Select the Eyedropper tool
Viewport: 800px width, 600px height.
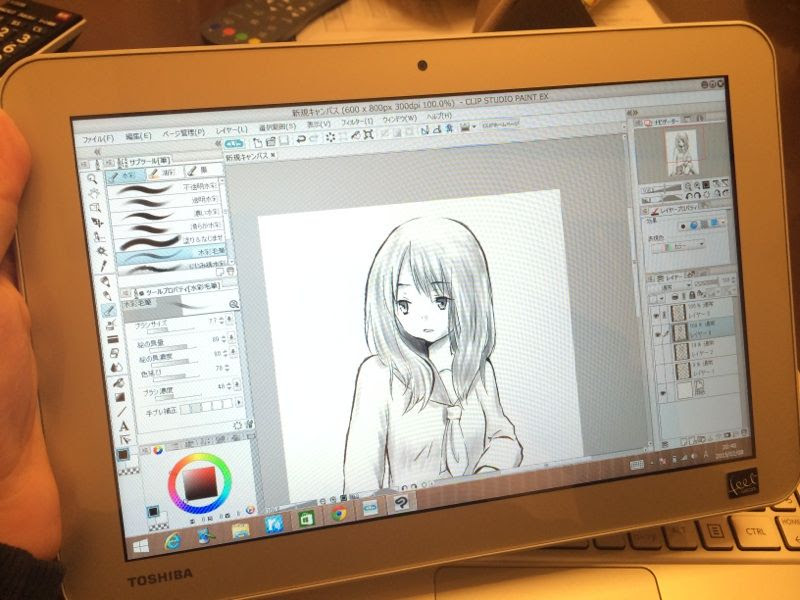click(104, 265)
